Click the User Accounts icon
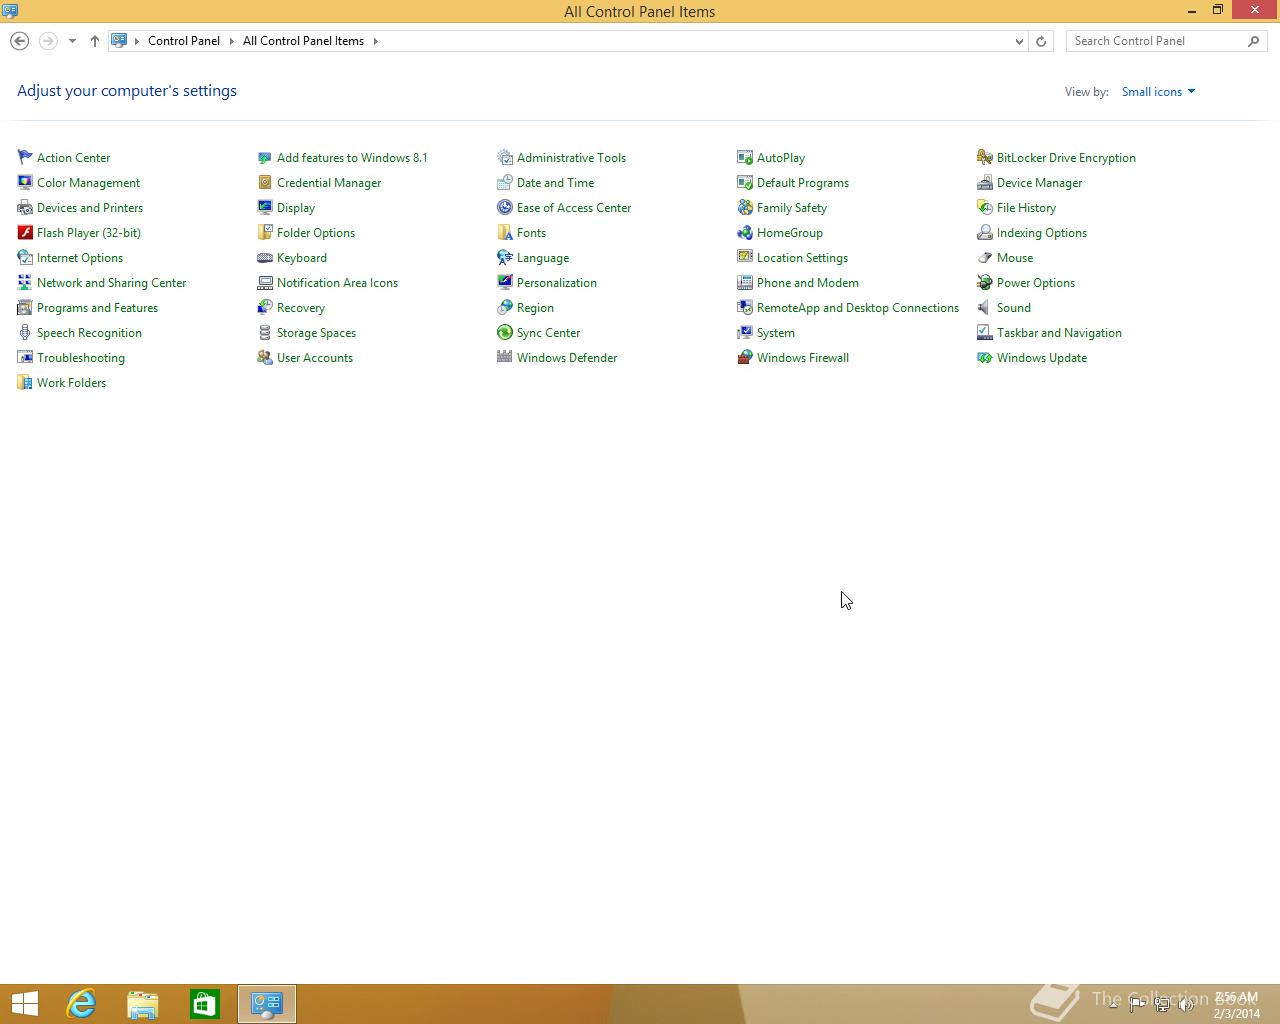1280x1024 pixels. pos(265,357)
